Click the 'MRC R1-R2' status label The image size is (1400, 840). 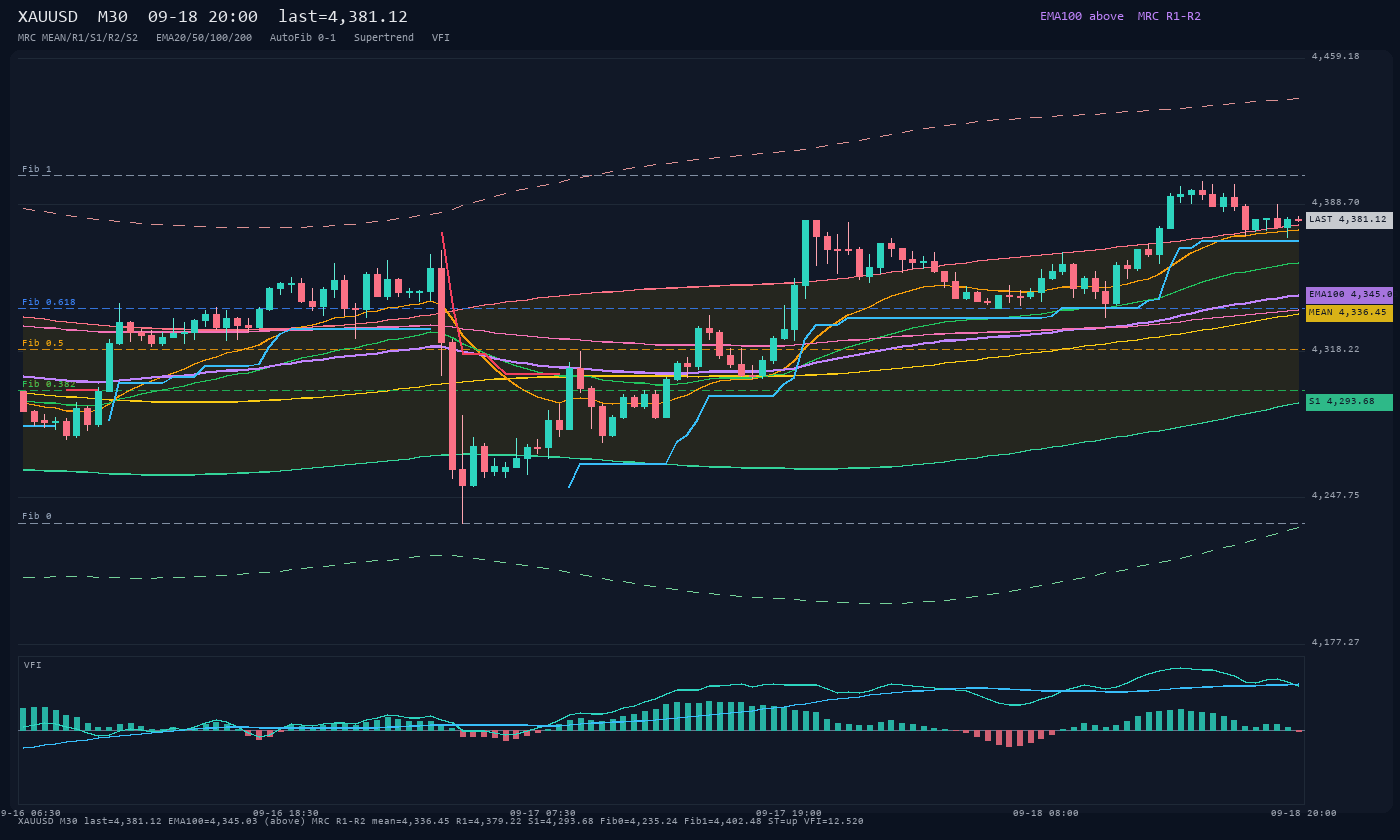(1169, 16)
